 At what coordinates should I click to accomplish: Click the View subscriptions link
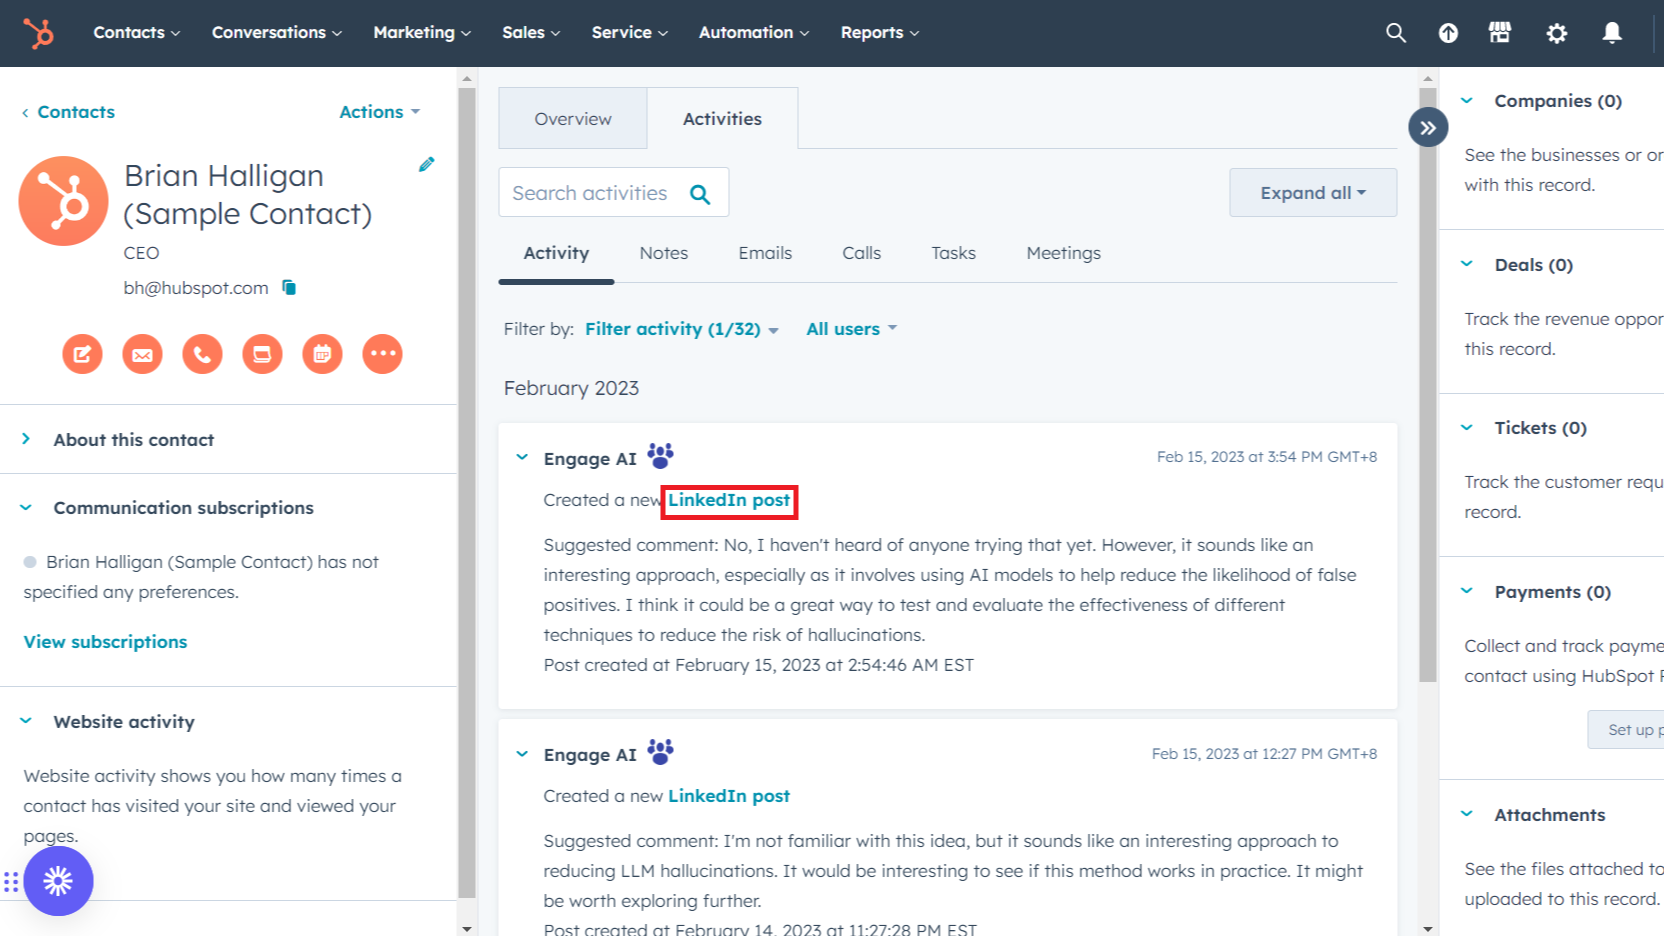[105, 642]
